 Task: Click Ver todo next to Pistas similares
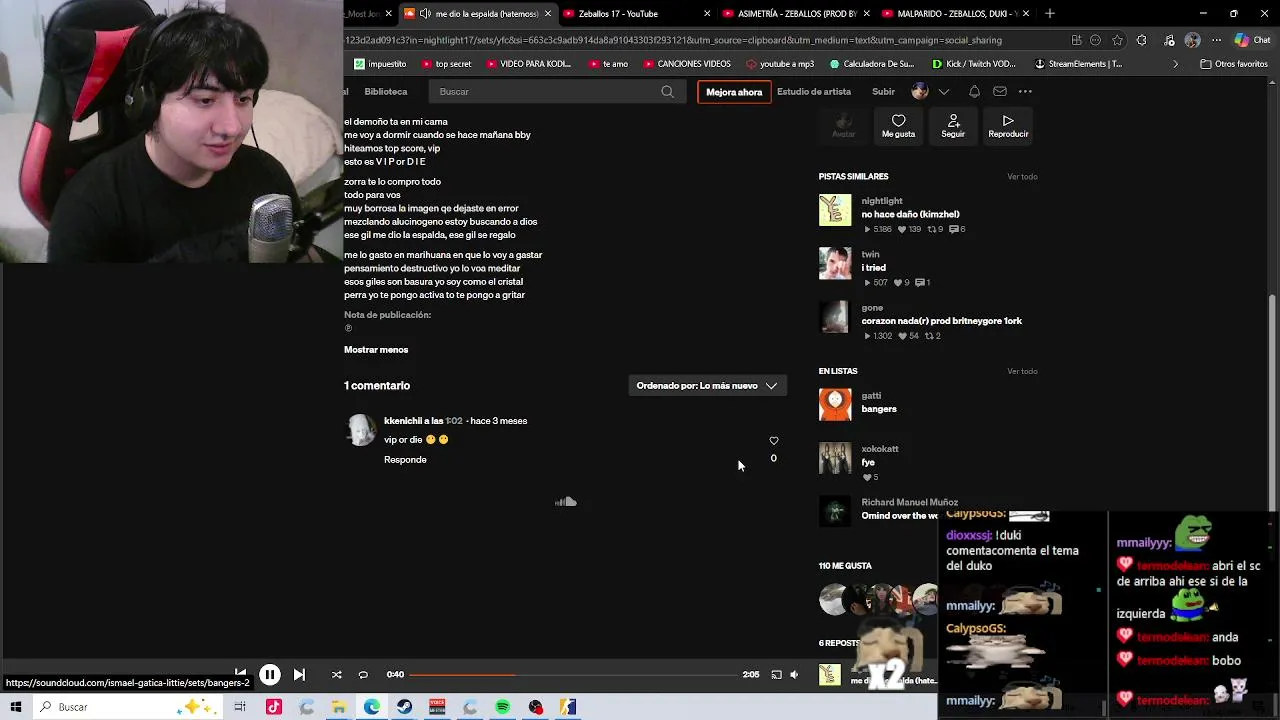click(1022, 177)
